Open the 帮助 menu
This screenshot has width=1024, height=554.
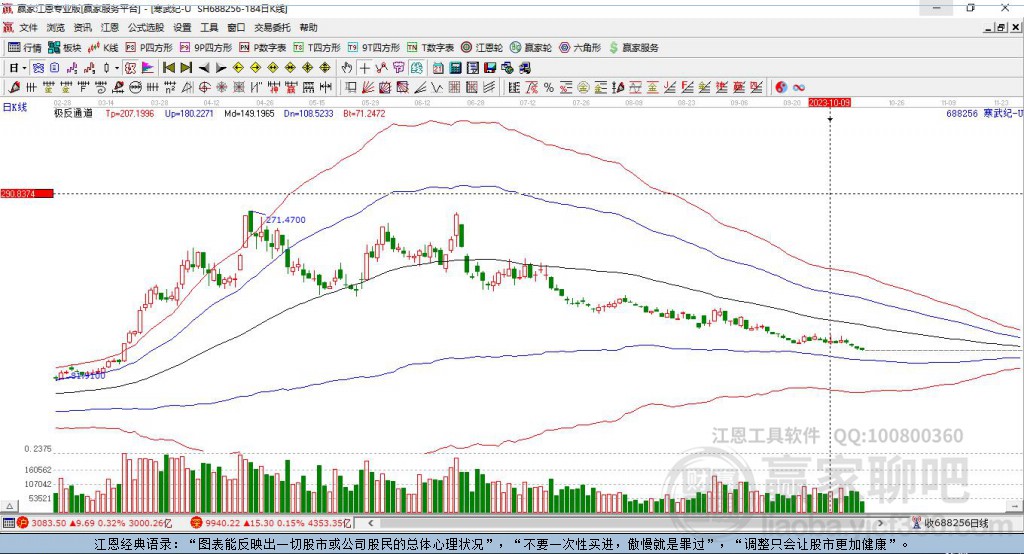click(x=308, y=27)
